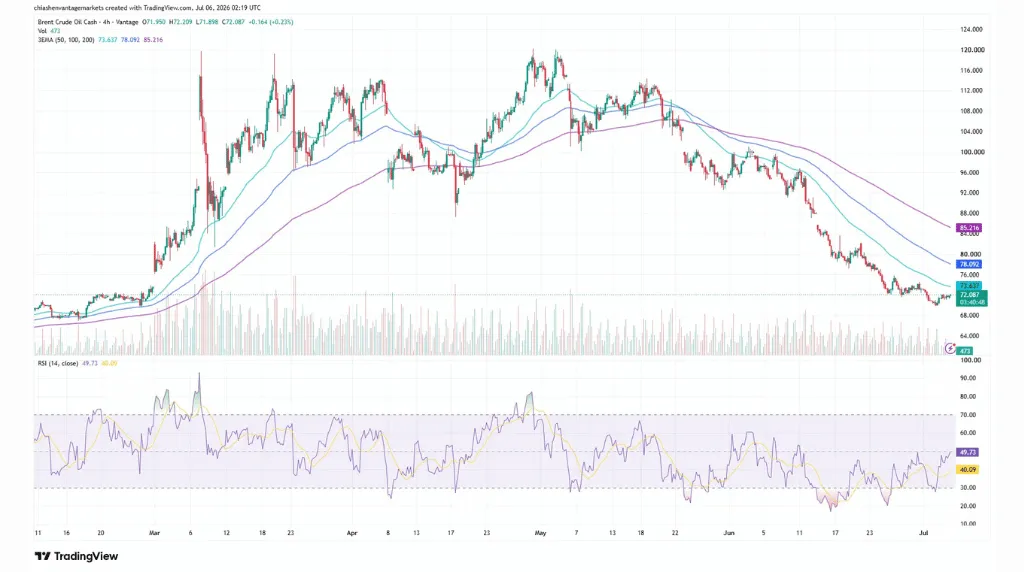
Task: Click the purple 85.216 EMA price label
Action: point(969,228)
